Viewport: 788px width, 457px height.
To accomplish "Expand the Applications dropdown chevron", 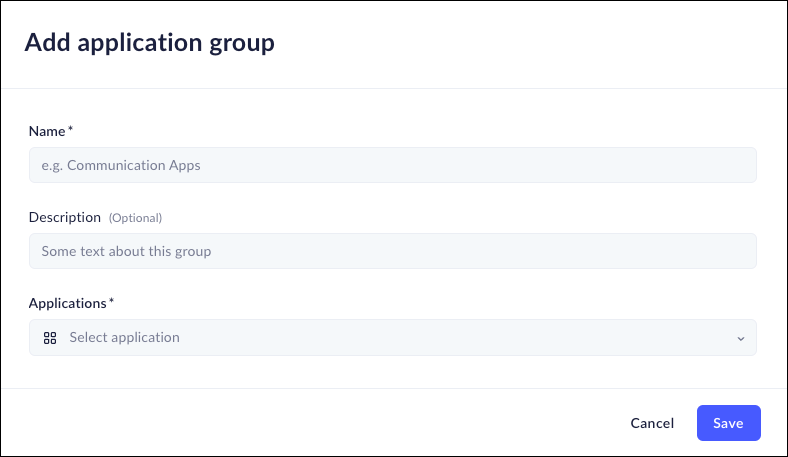I will point(741,338).
